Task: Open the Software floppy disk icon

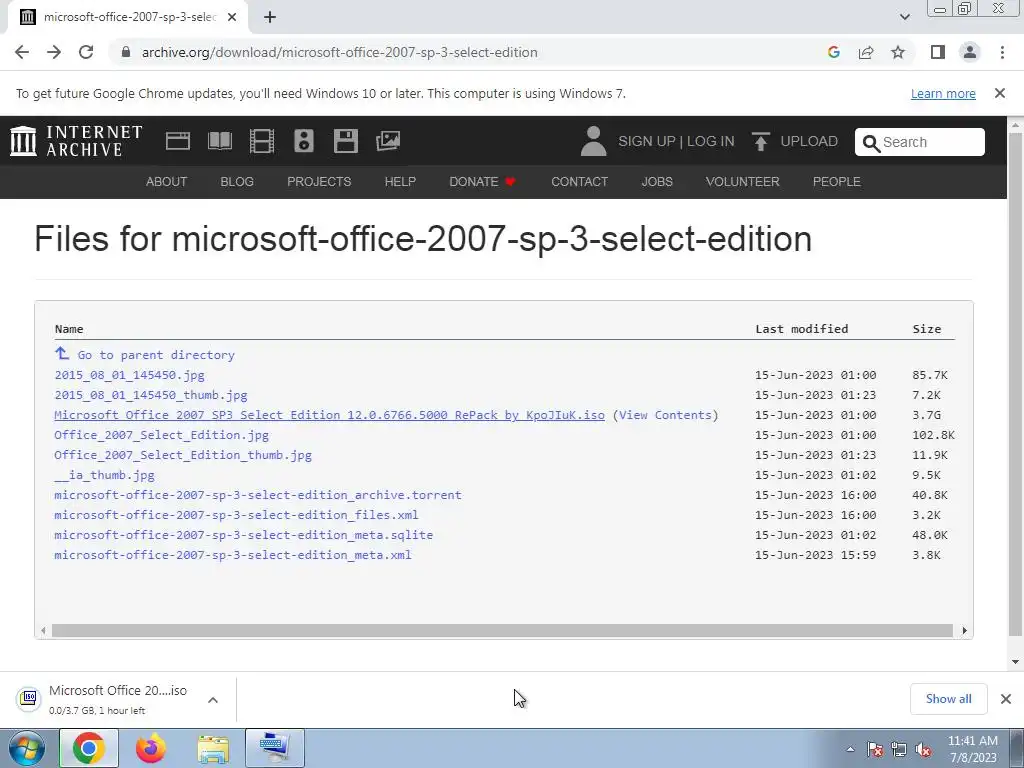Action: [x=345, y=141]
